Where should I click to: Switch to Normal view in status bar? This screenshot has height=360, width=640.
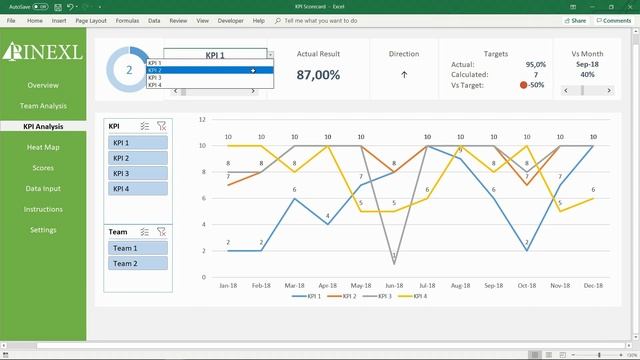(x=534, y=355)
